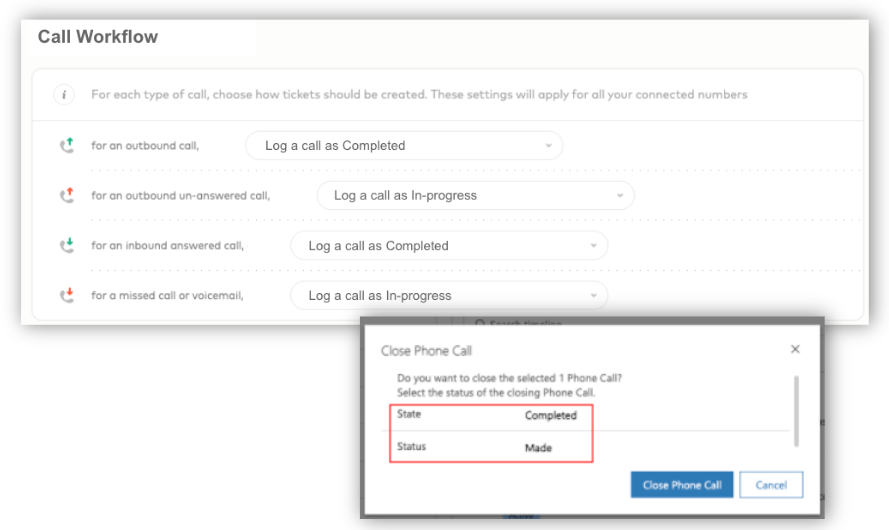This screenshot has width=889, height=530.
Task: Open the outbound call logging dropdown
Action: [404, 146]
